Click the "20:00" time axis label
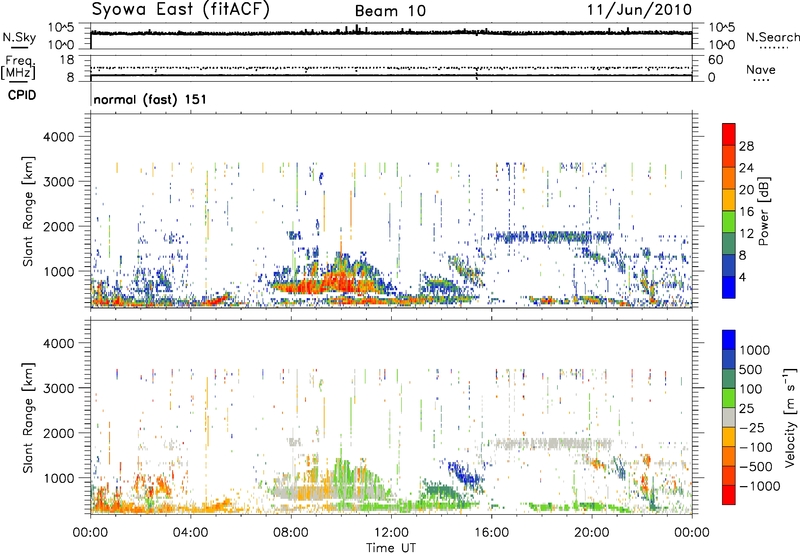 tap(592, 532)
